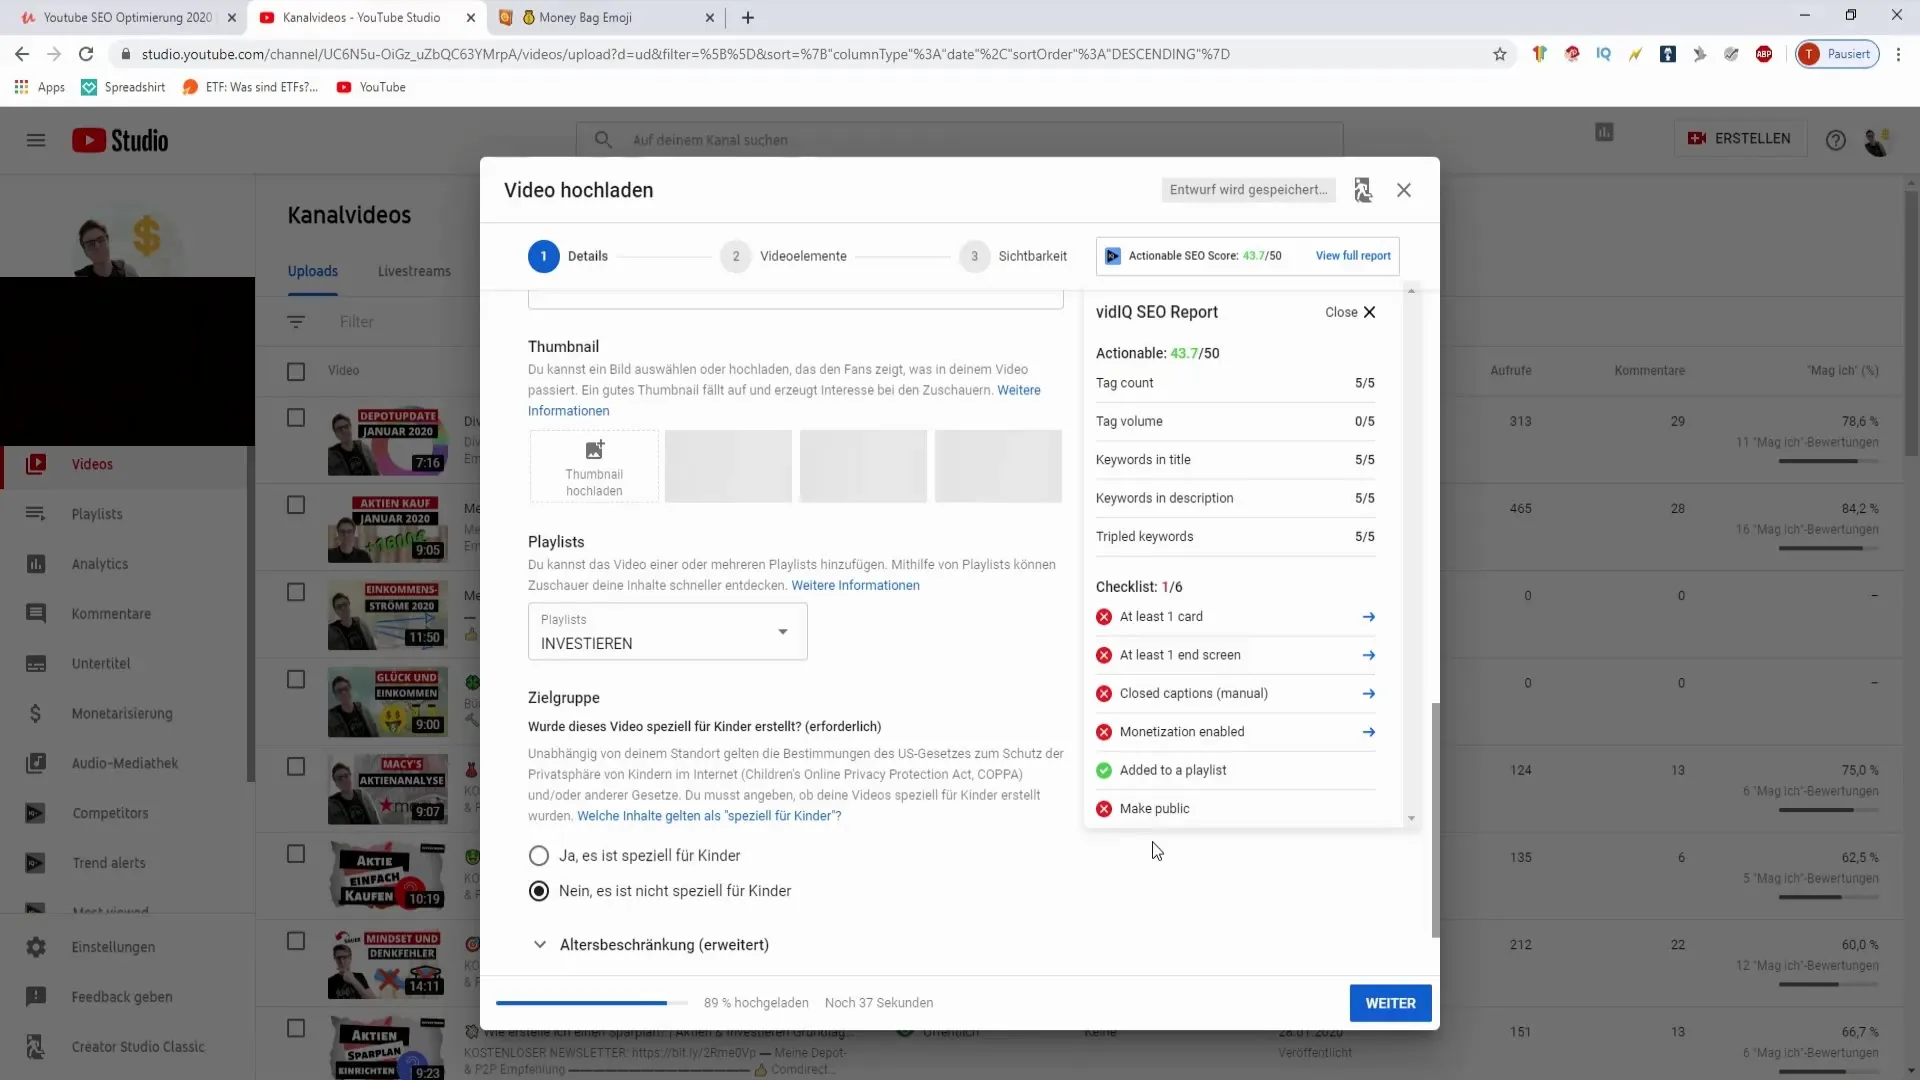Click Audio-Mediathek icon in sidebar
The image size is (1920, 1080).
click(36, 763)
